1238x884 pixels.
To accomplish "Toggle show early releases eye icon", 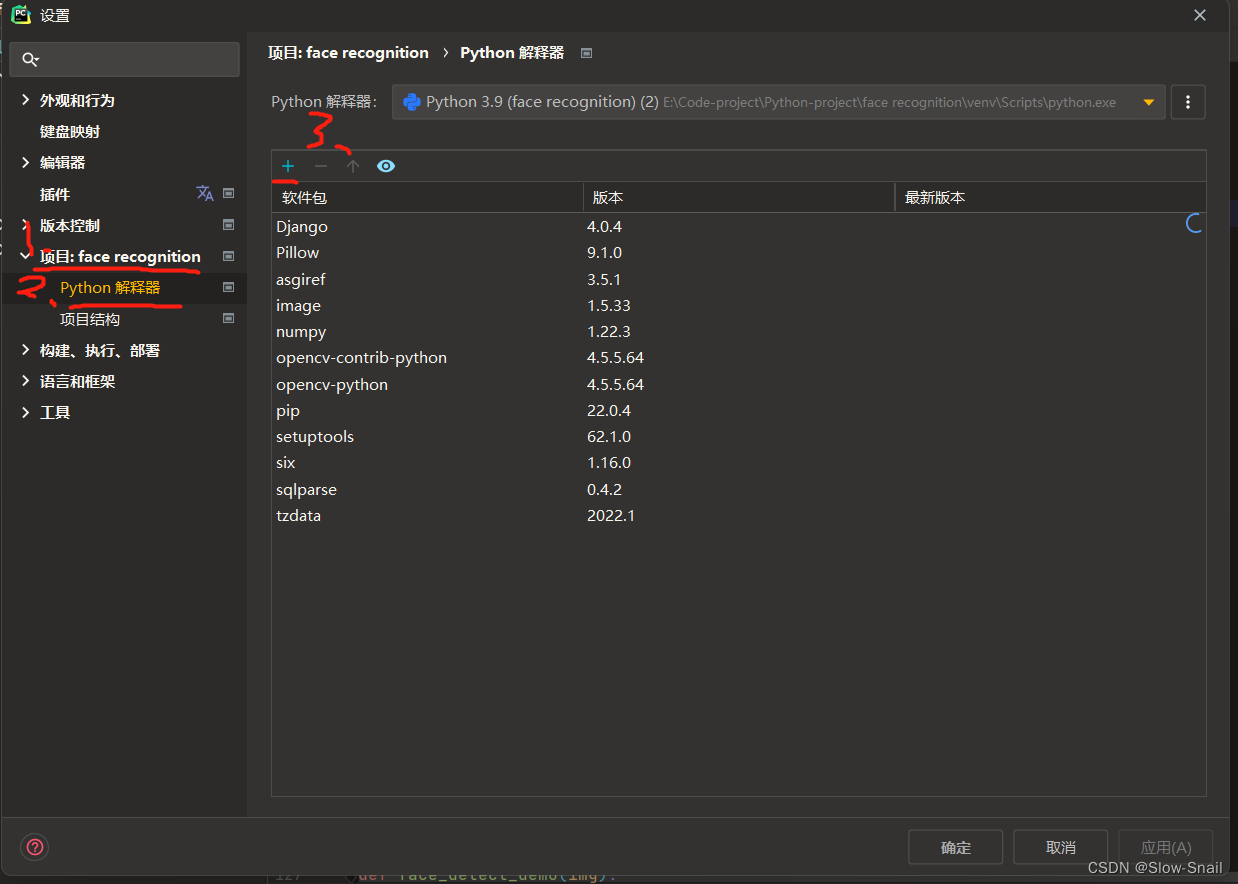I will [x=386, y=166].
